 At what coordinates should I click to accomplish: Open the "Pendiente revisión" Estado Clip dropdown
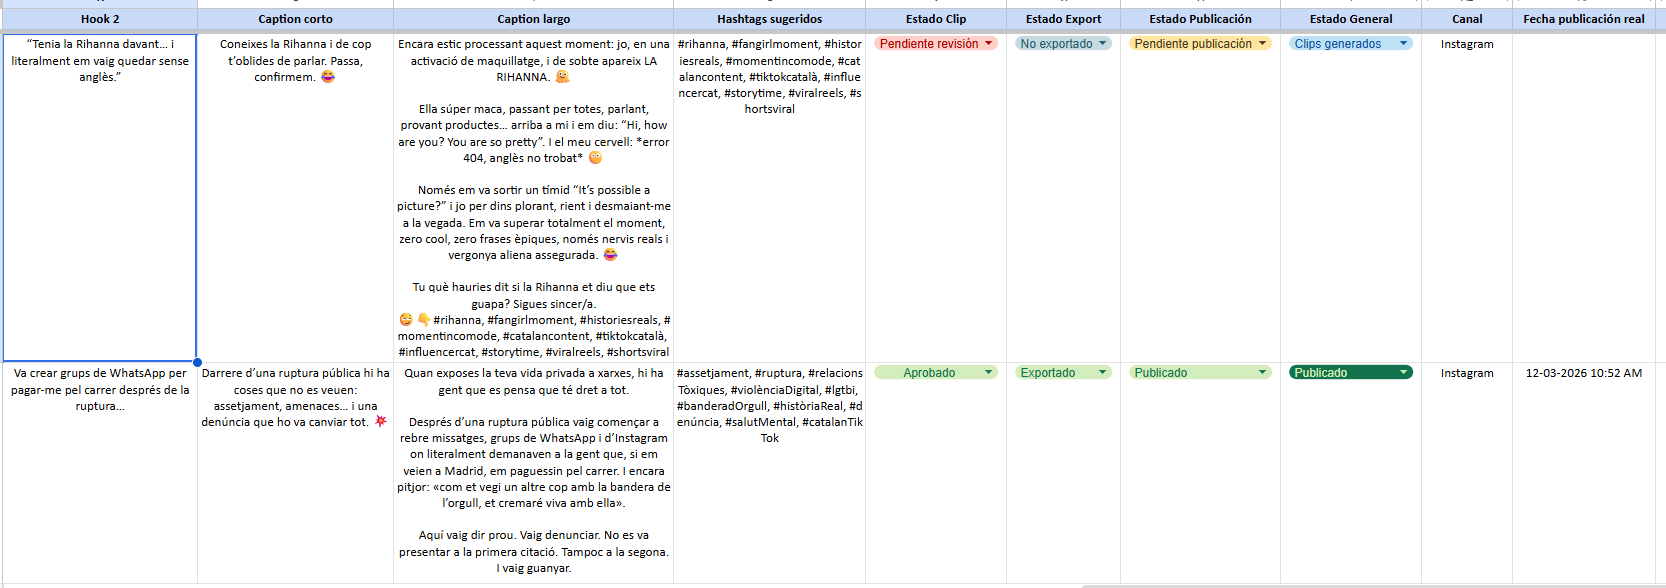pos(936,44)
